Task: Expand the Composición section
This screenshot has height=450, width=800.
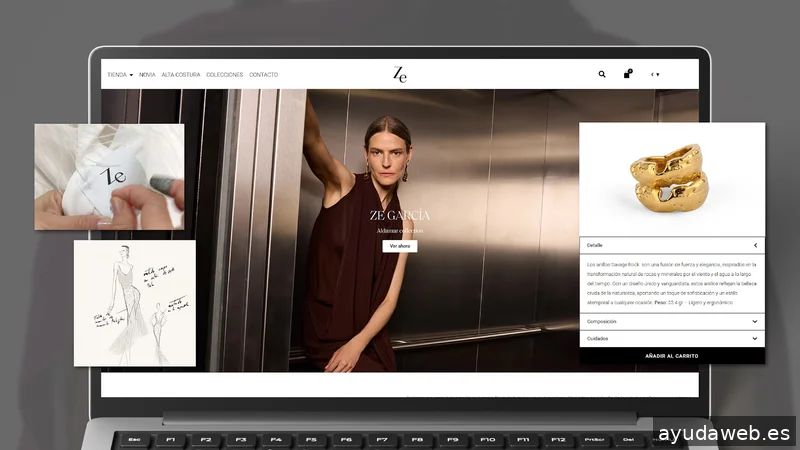Action: click(672, 321)
